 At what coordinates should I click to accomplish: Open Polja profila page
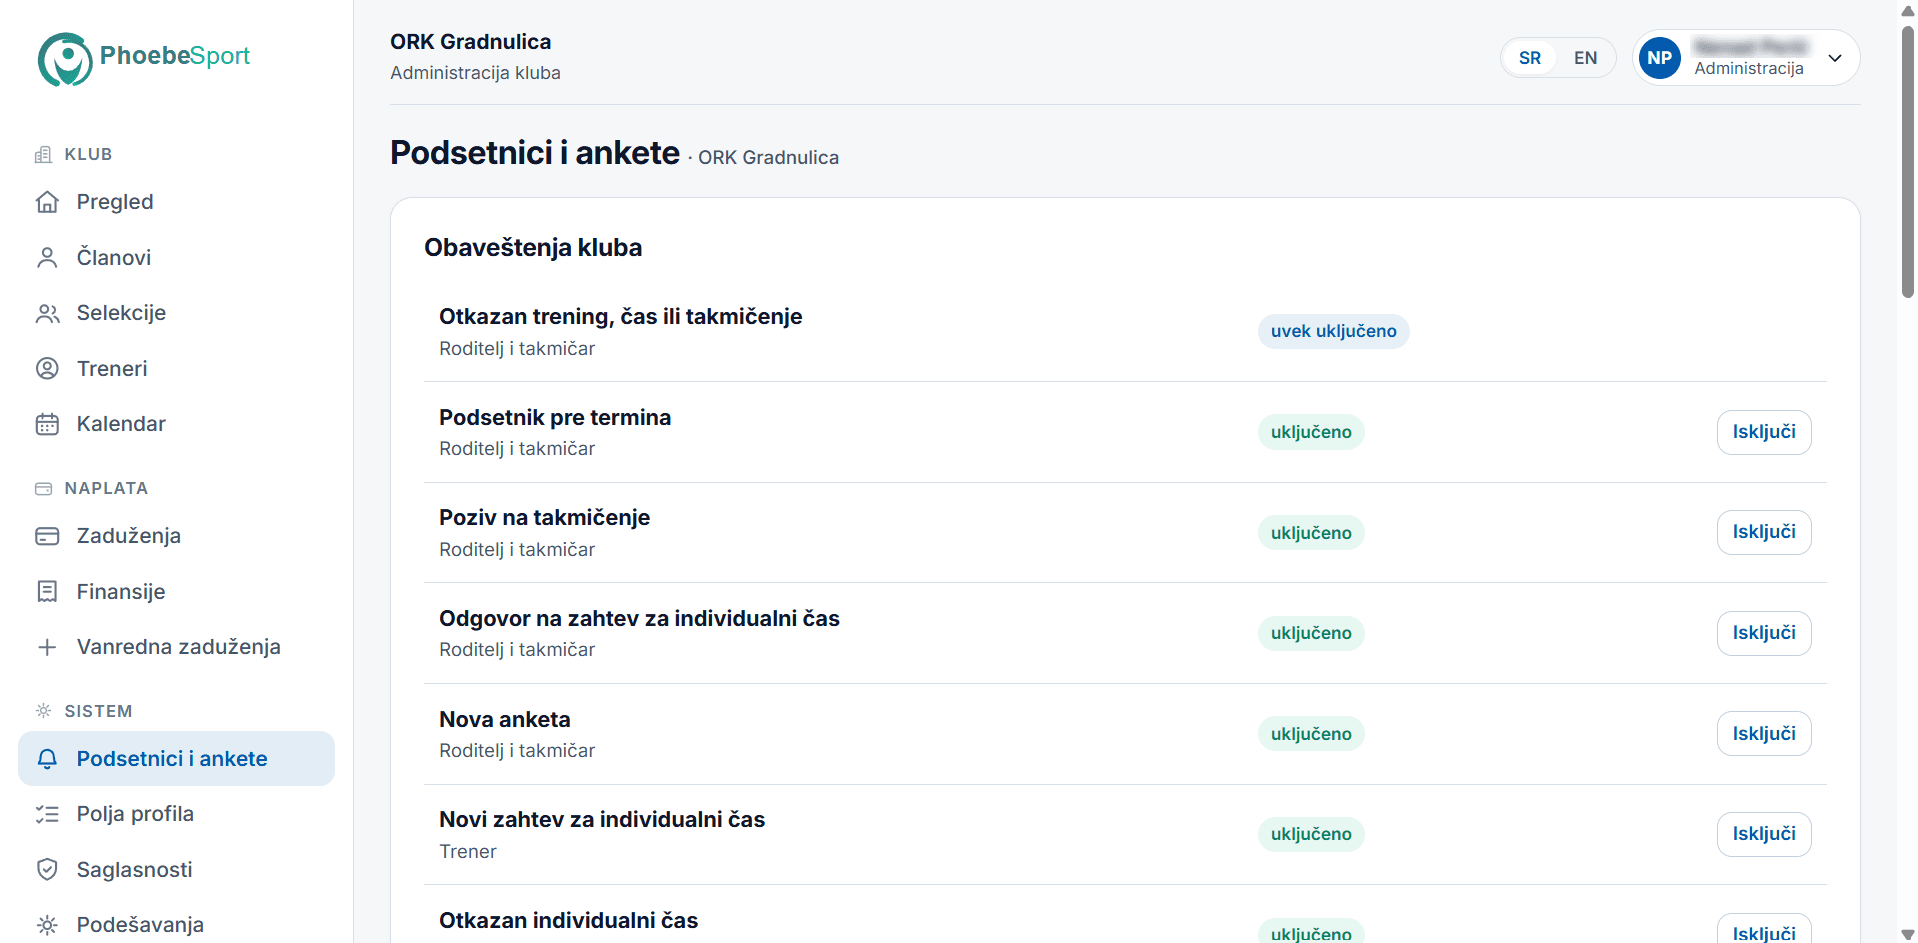pyautogui.click(x=176, y=814)
